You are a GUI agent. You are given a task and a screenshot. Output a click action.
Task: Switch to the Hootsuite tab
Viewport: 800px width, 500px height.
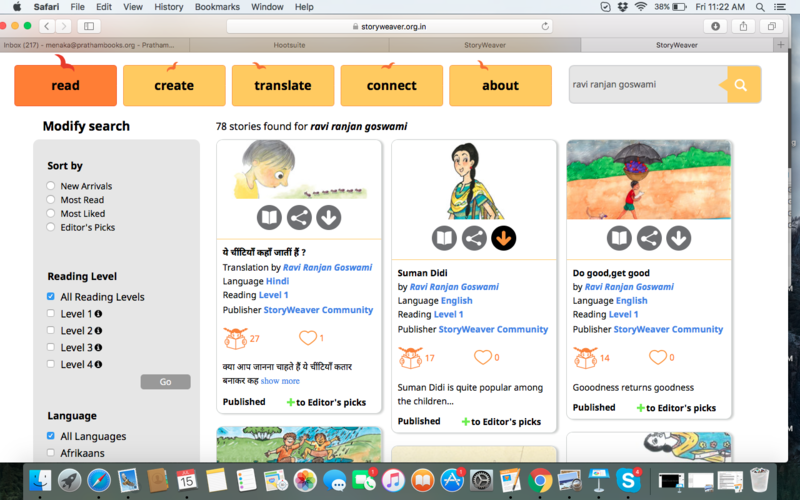tap(289, 45)
